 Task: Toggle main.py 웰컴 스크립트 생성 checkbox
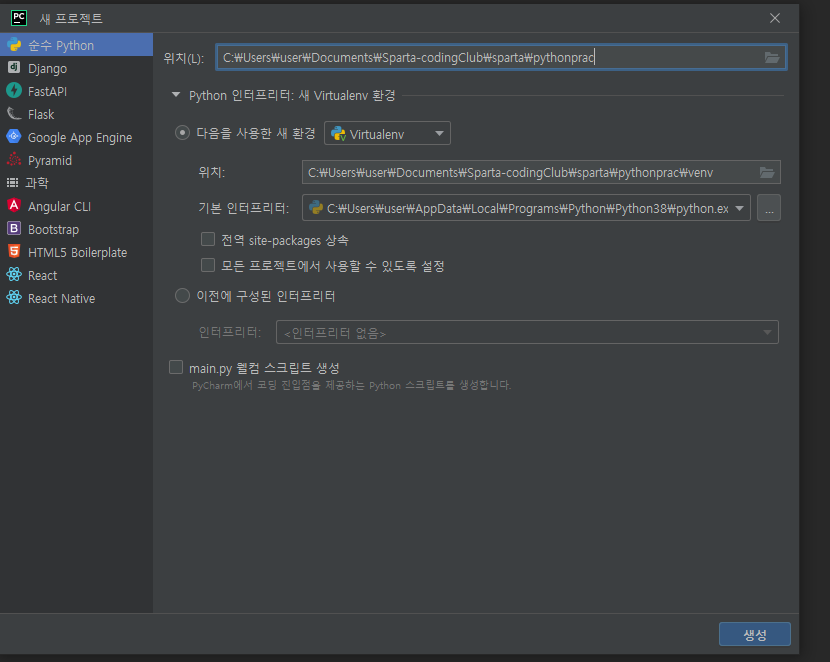click(176, 367)
